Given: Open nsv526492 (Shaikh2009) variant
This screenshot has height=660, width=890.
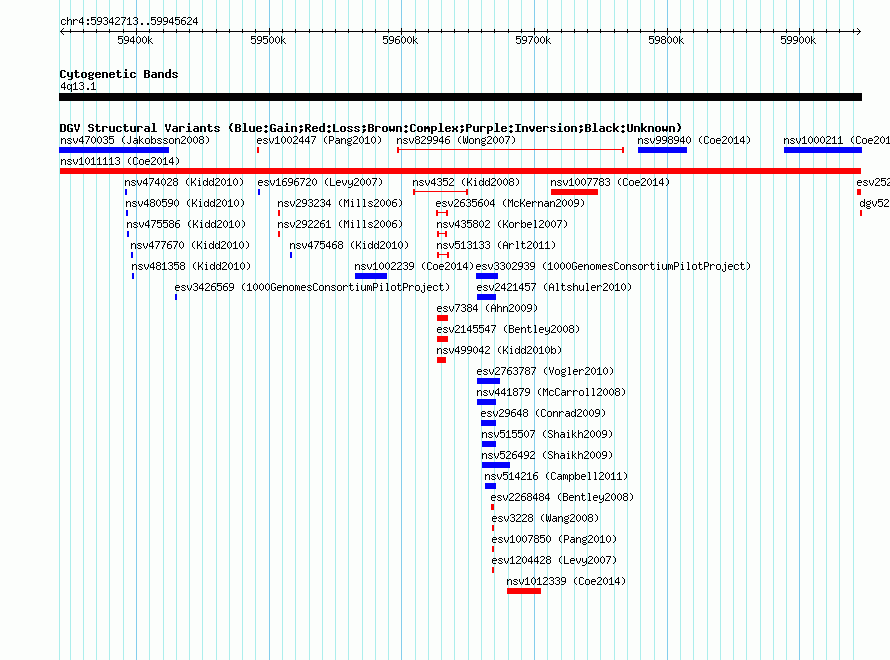Looking at the screenshot, I should click(x=547, y=455).
